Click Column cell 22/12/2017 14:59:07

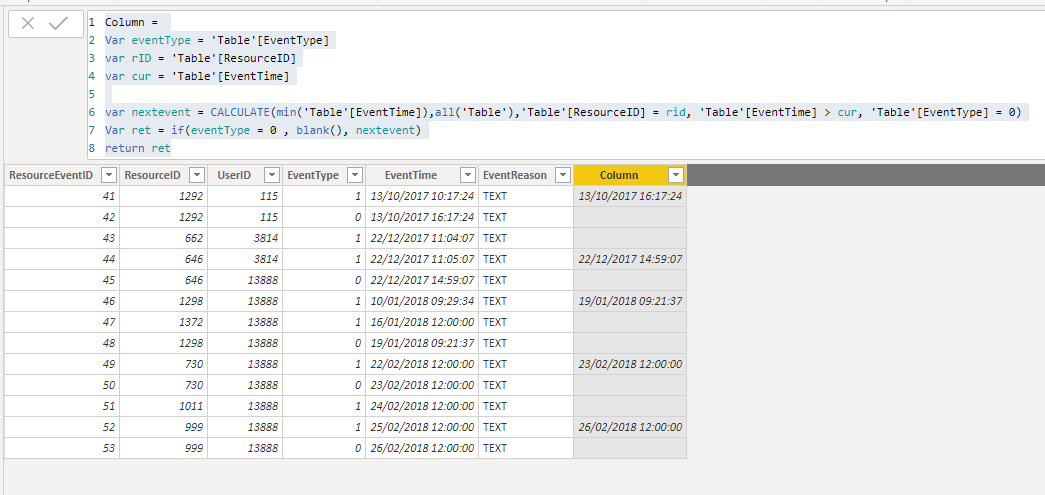coord(630,259)
